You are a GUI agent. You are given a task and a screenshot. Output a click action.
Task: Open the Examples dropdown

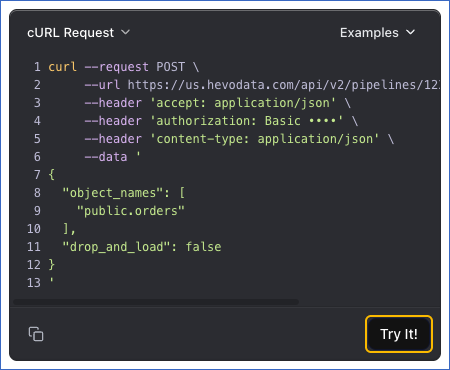[x=377, y=33]
